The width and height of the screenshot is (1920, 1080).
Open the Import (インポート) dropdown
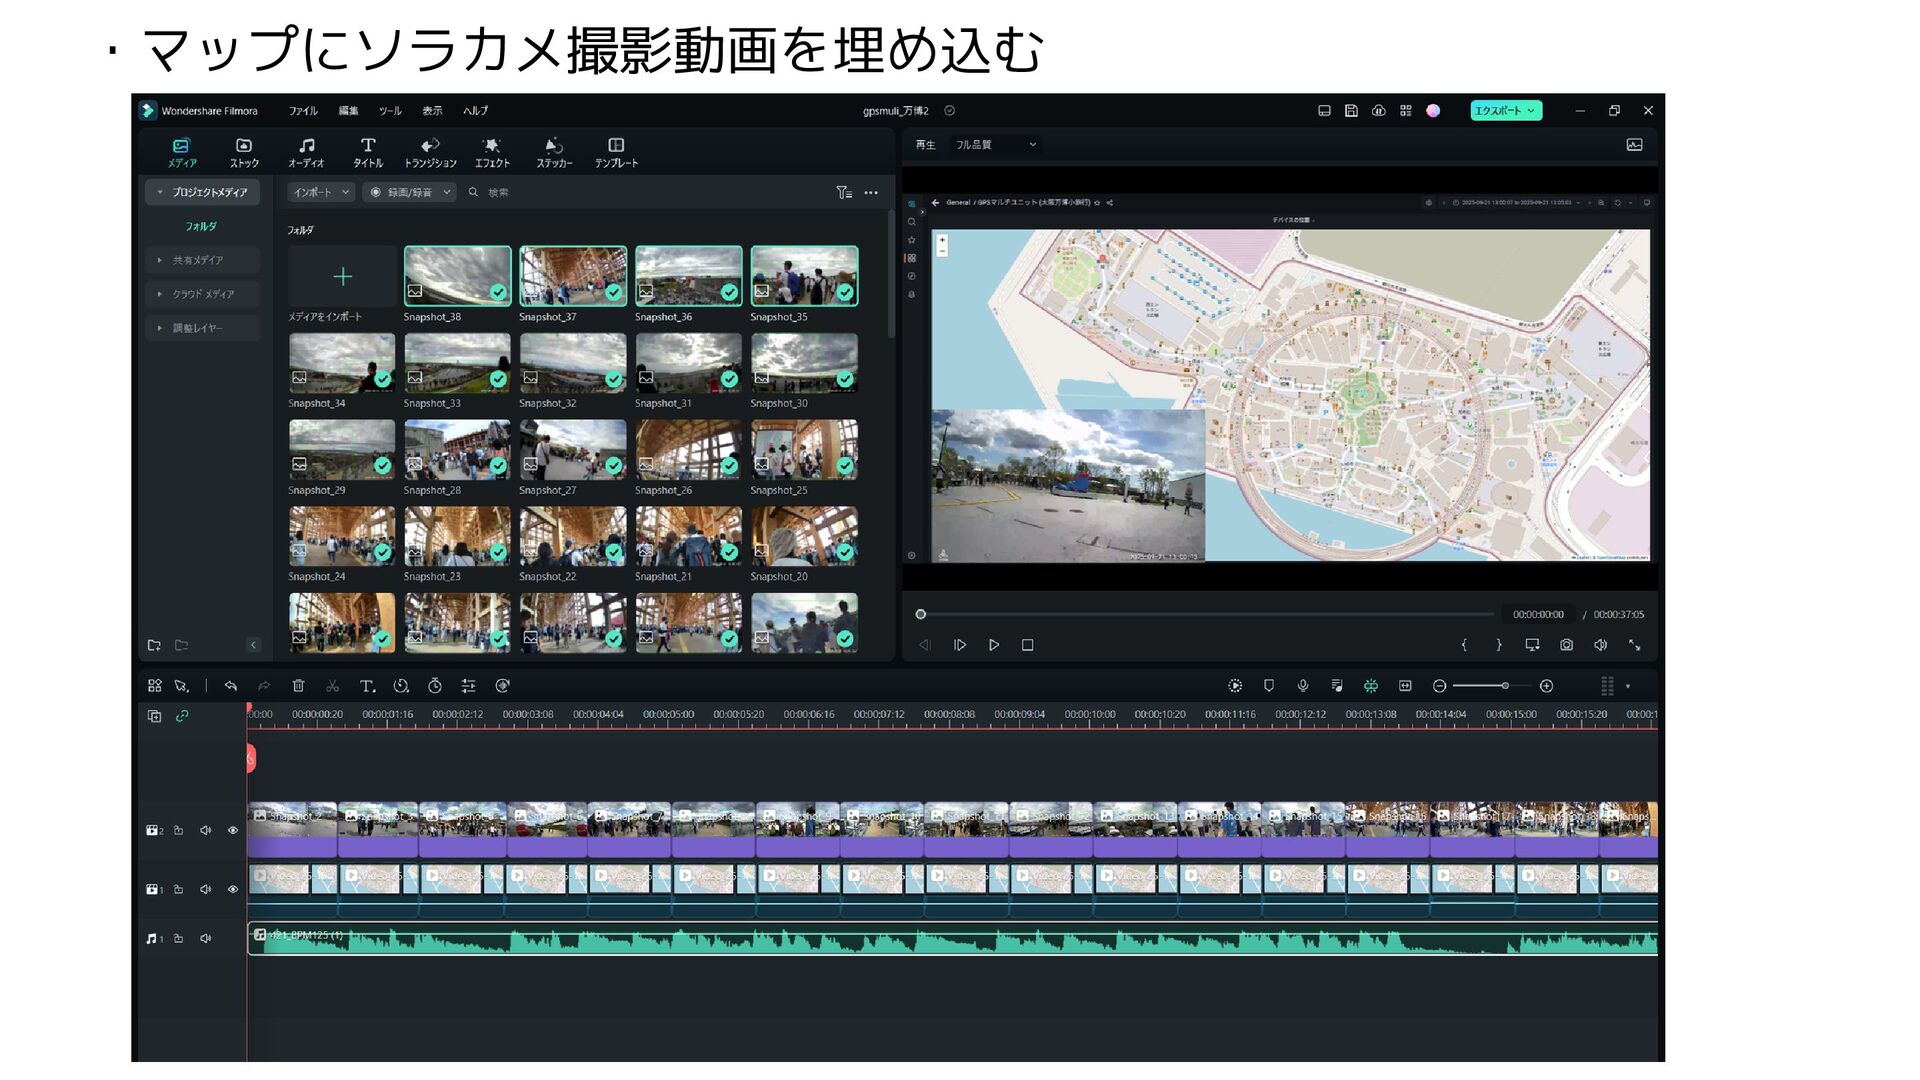pyautogui.click(x=320, y=192)
